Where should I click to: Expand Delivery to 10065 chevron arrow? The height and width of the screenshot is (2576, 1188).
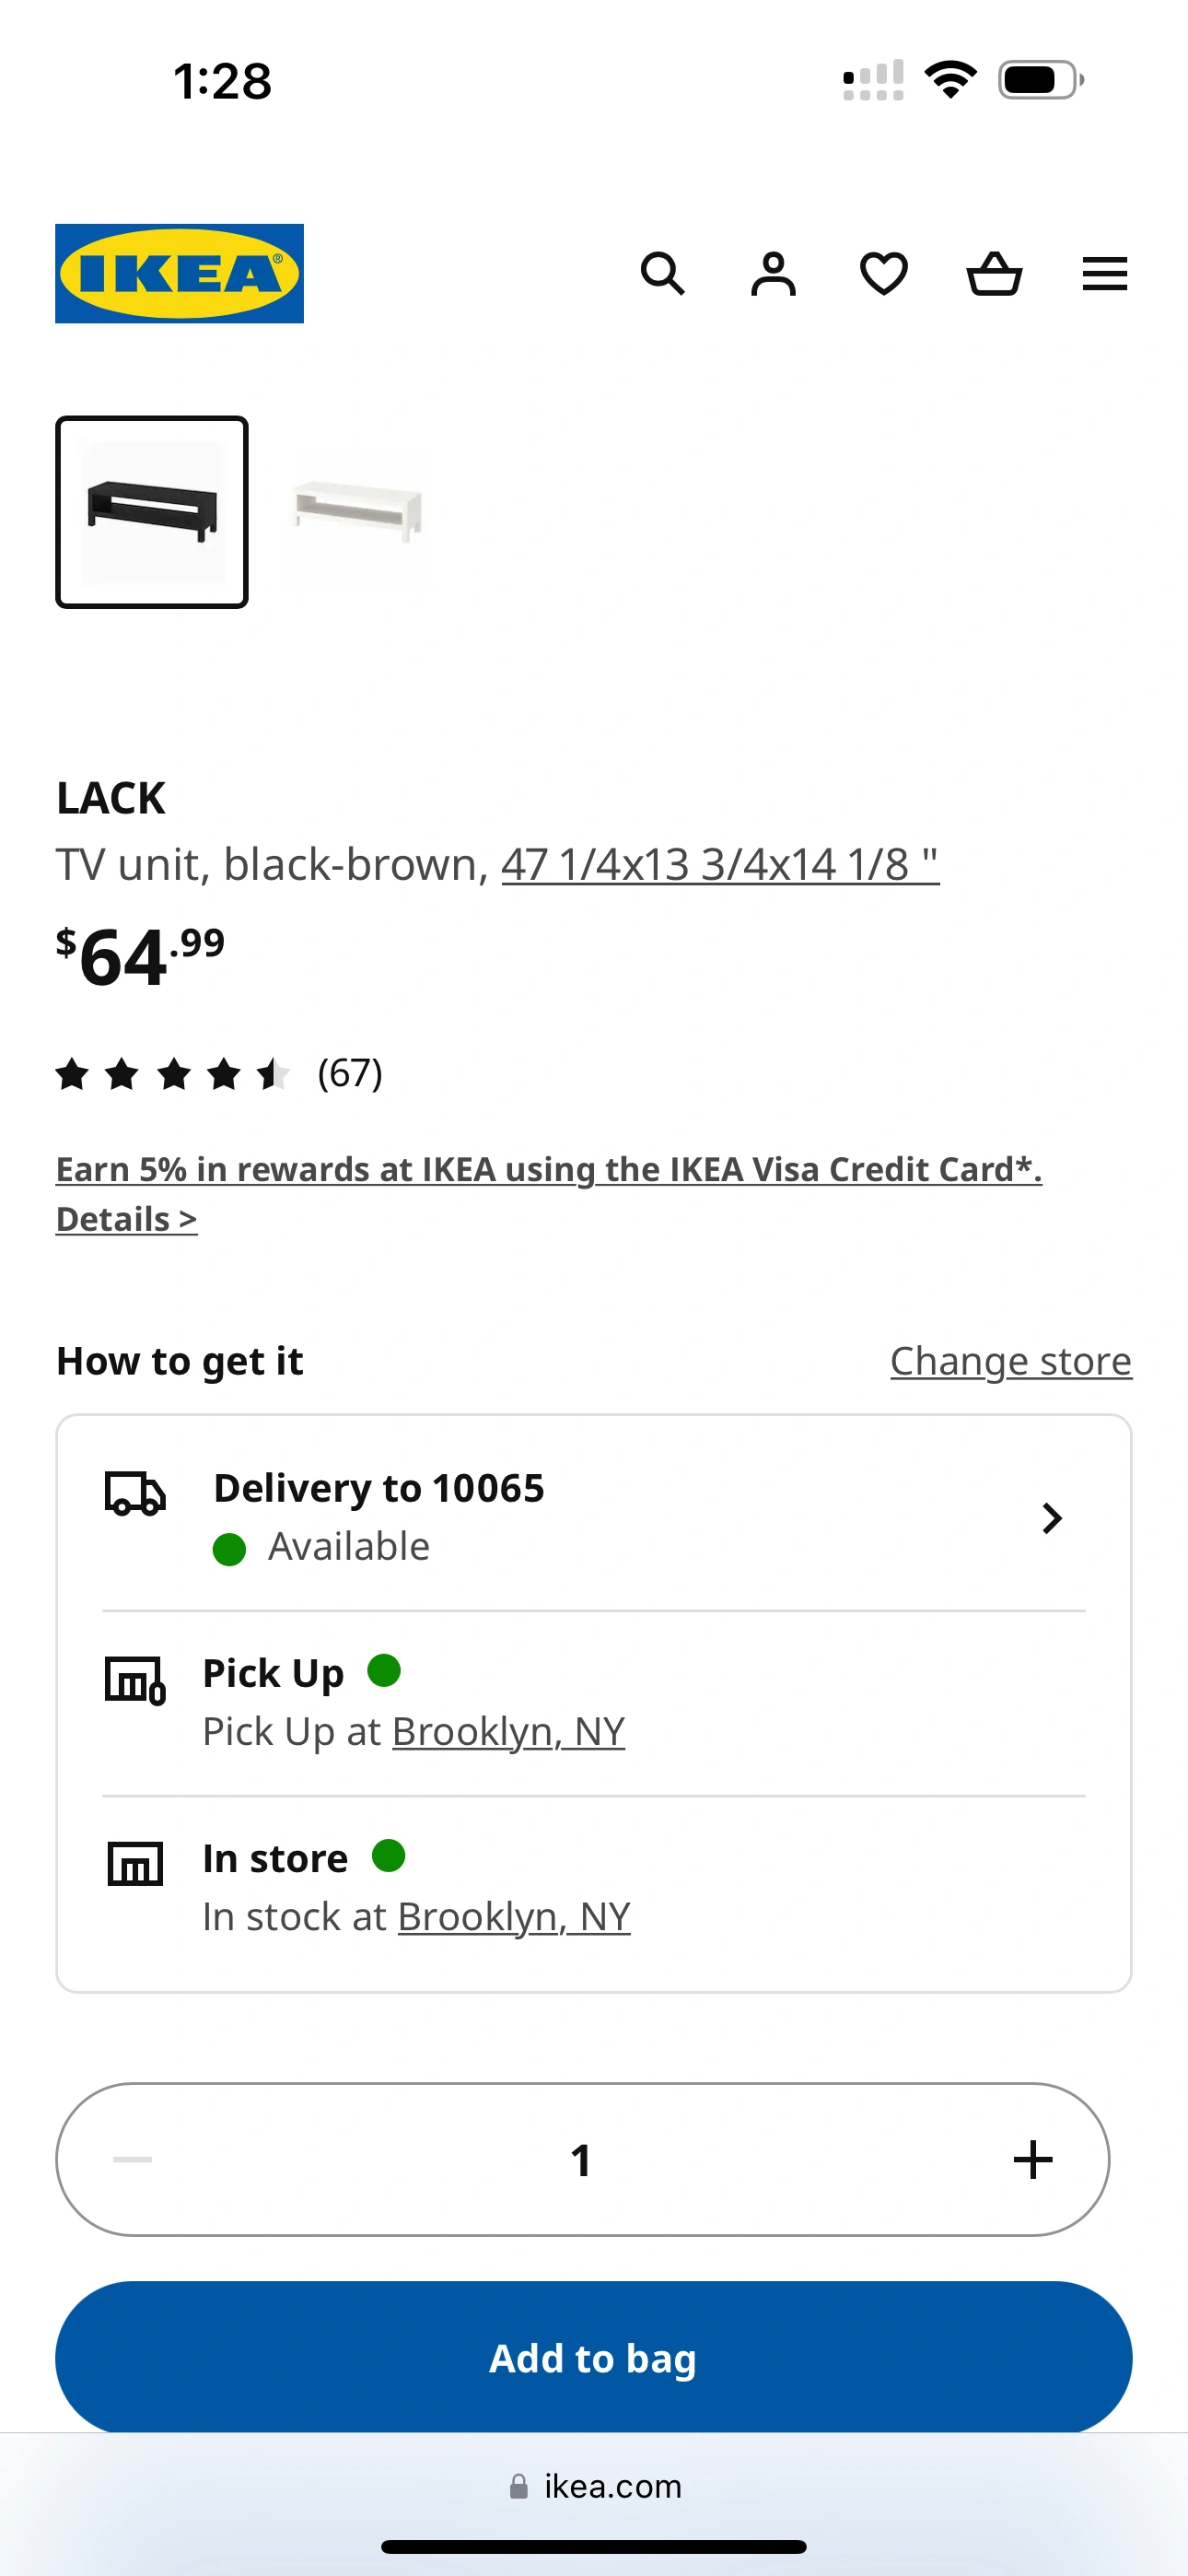tap(1051, 1518)
